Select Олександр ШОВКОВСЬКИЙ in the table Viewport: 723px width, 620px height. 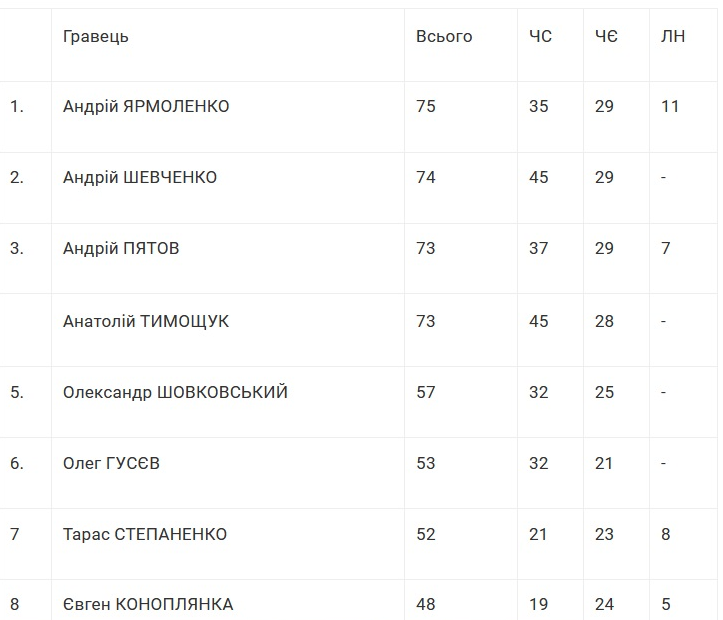point(175,392)
